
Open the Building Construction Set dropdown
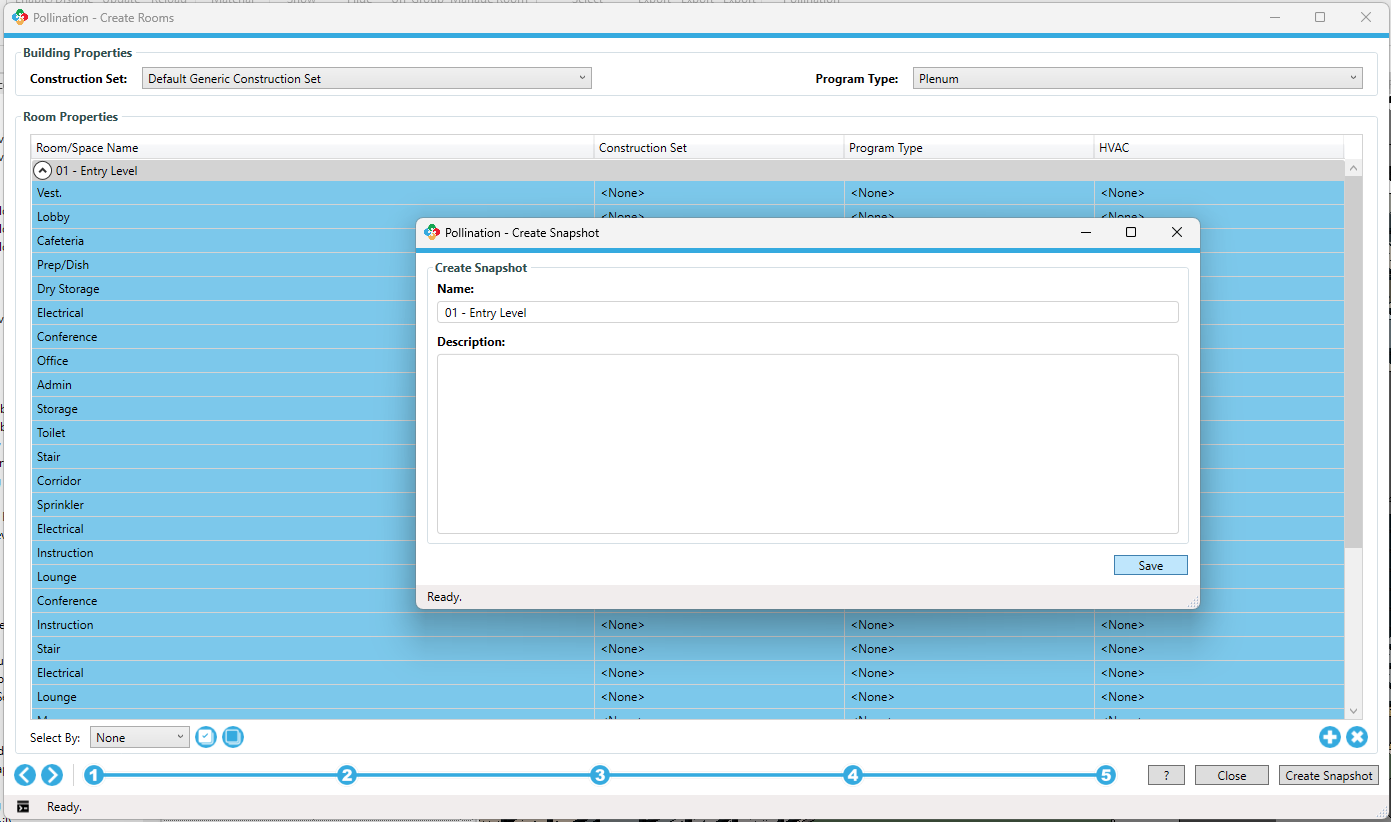366,78
